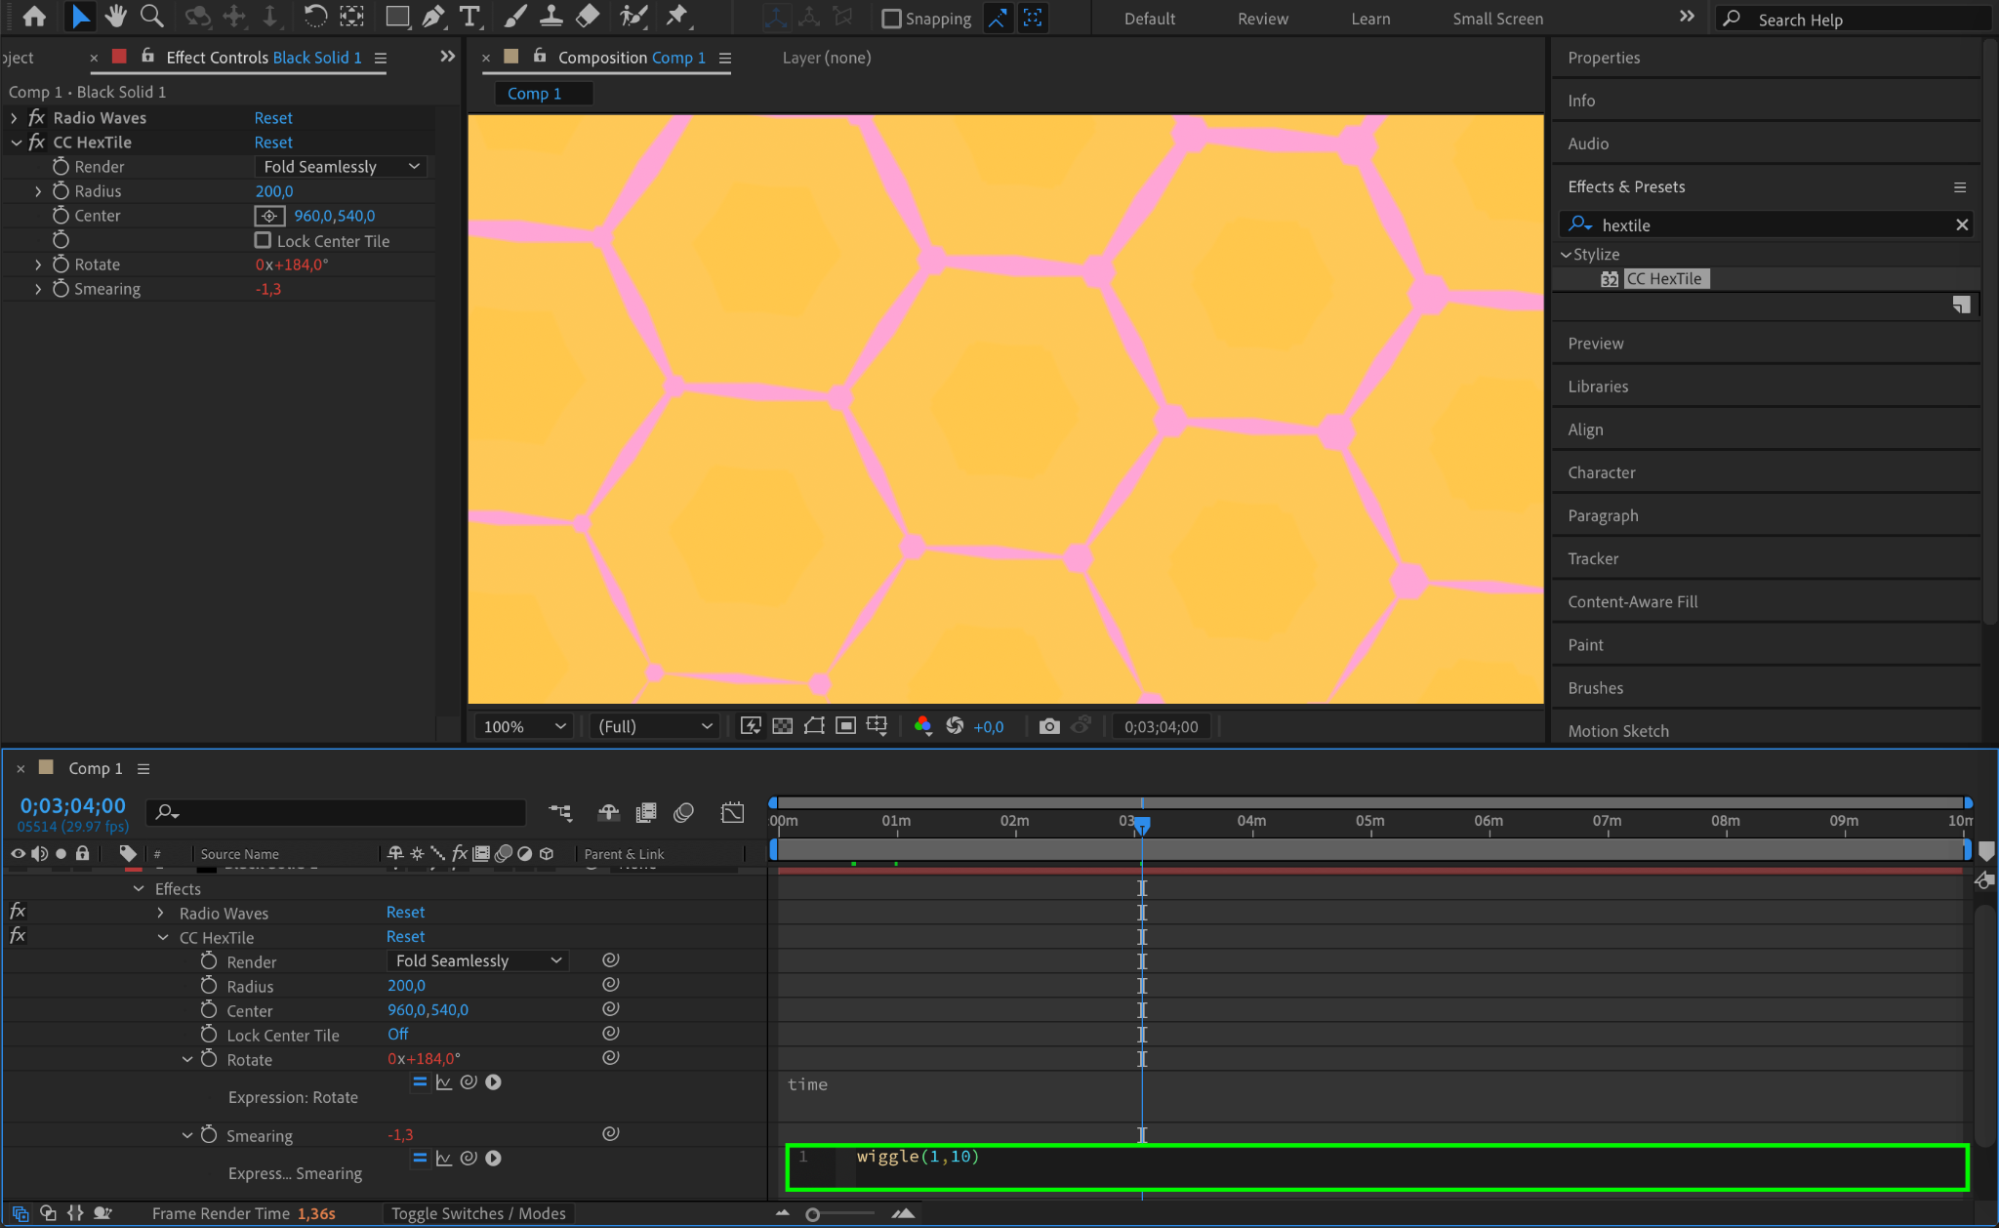Select the Puppet Pin tool
The height and width of the screenshot is (1228, 1999).
point(678,16)
